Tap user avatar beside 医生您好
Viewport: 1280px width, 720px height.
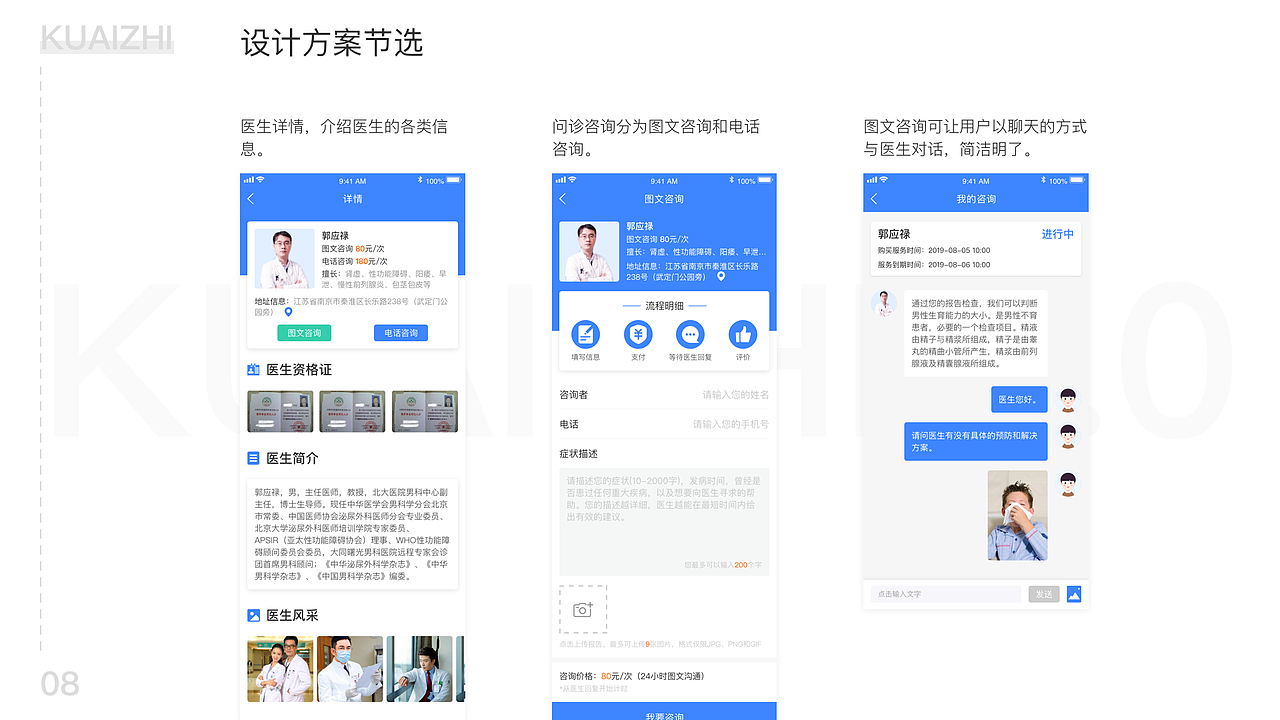[1068, 399]
